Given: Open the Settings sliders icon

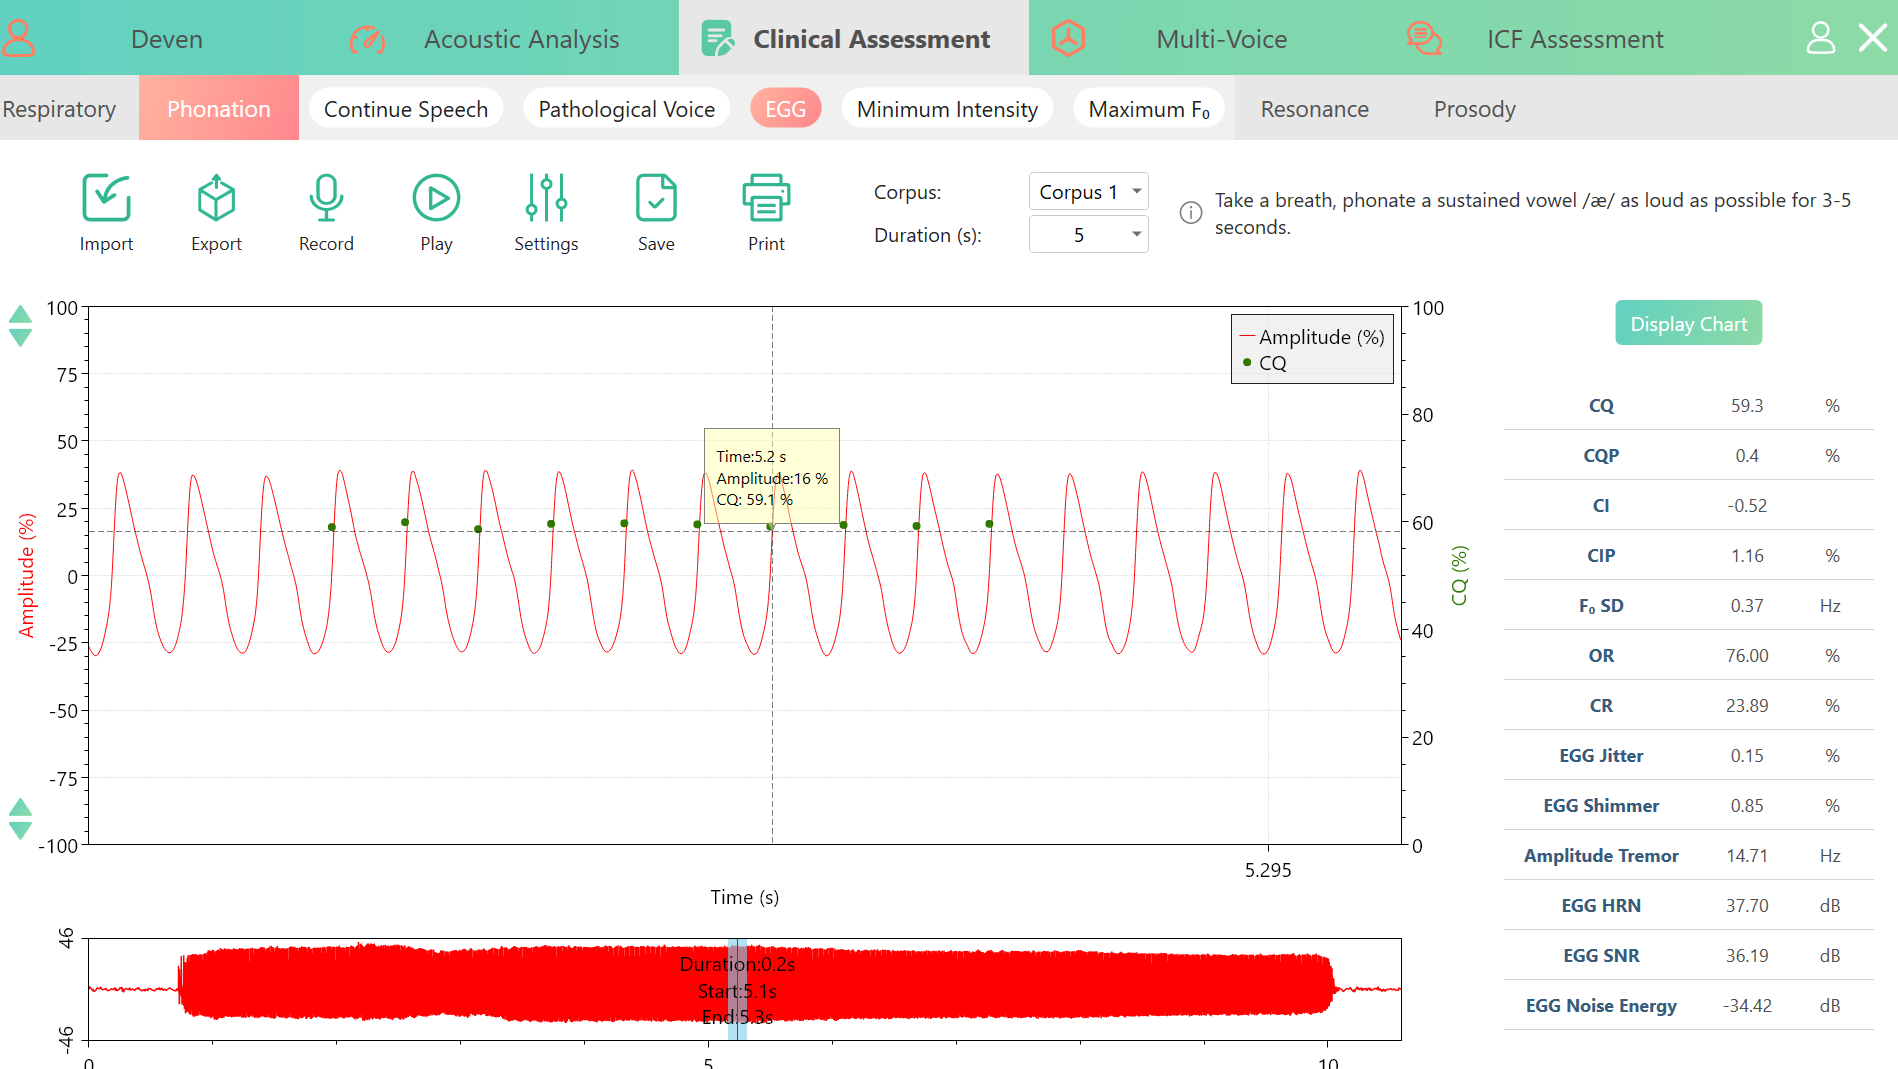Looking at the screenshot, I should 546,198.
